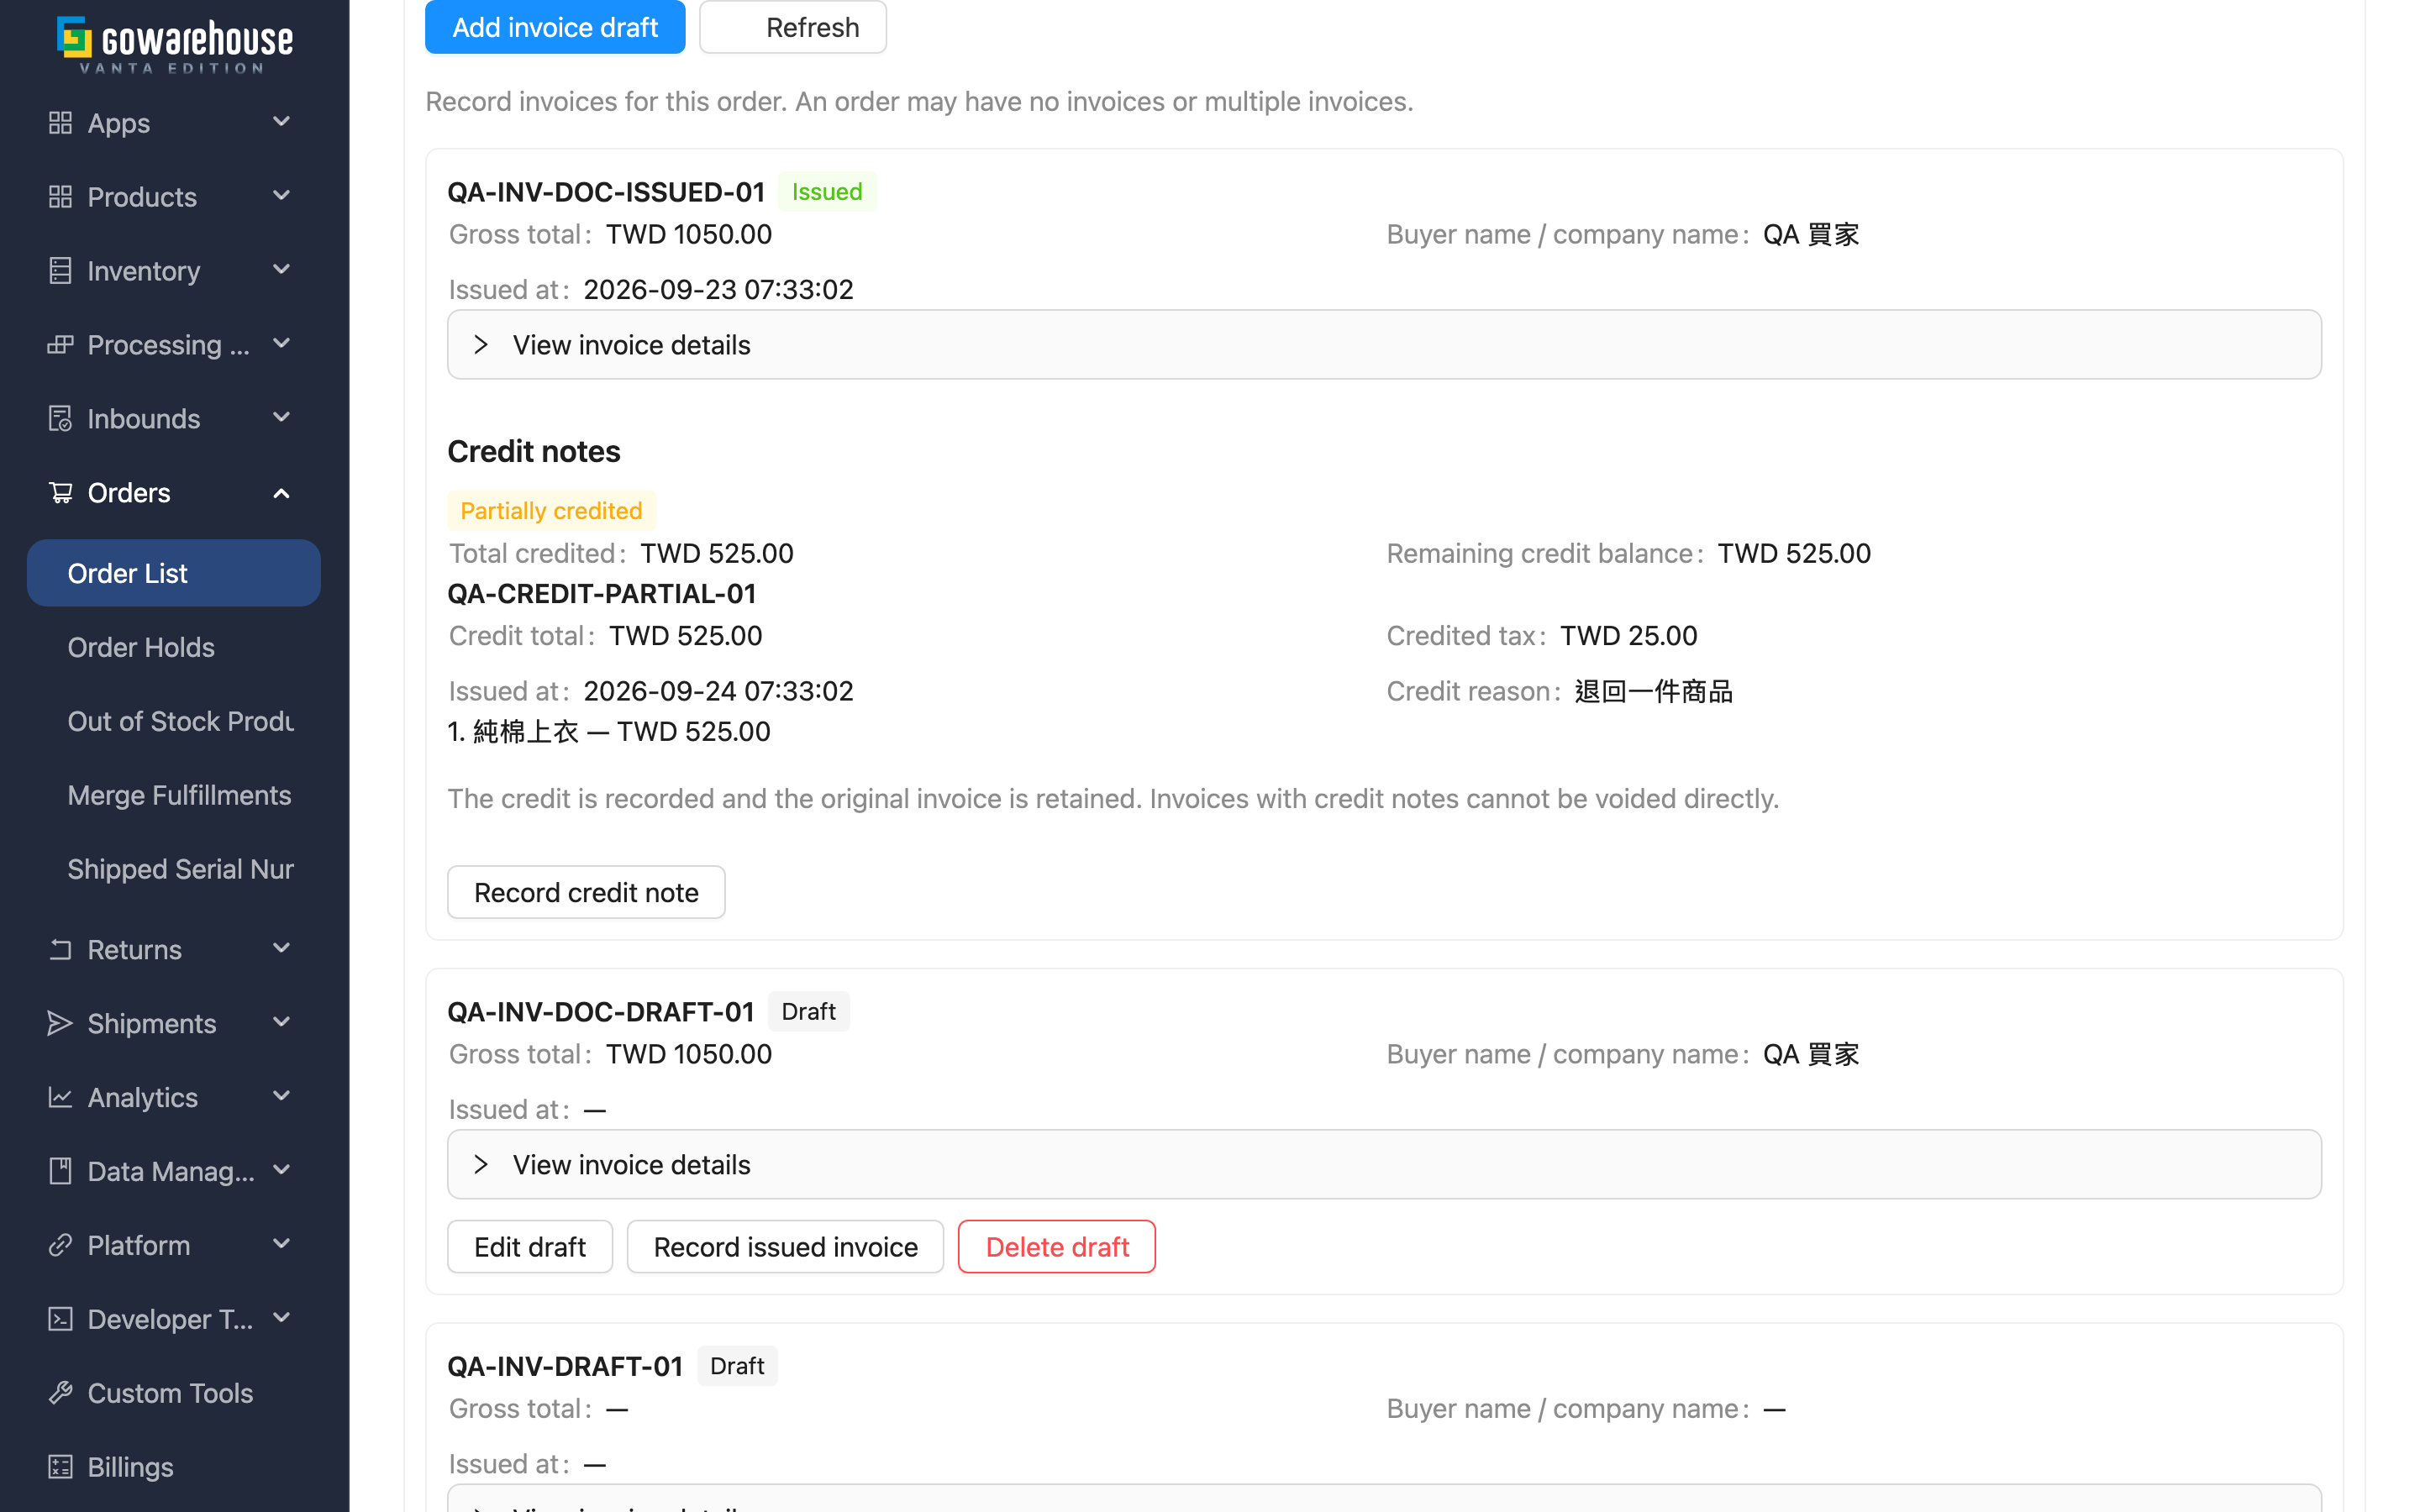Expand the Analytics menu chevron
The width and height of the screenshot is (2420, 1512).
tap(281, 1097)
